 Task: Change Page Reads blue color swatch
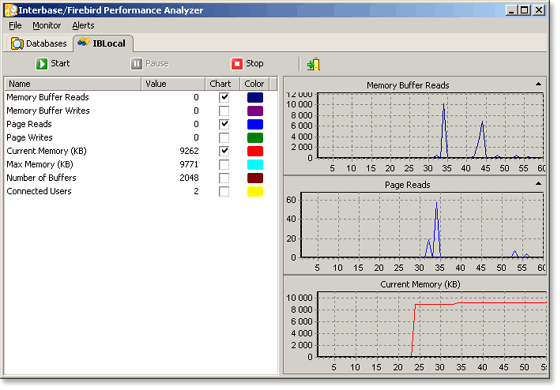click(255, 124)
